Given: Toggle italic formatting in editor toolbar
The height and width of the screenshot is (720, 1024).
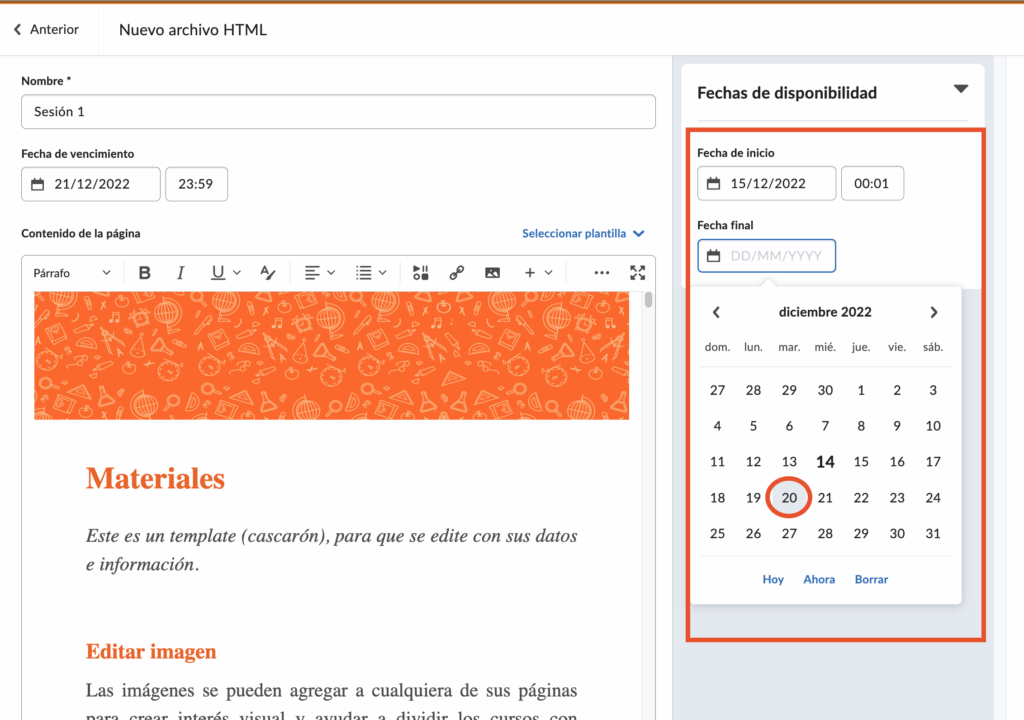Looking at the screenshot, I should pos(181,273).
